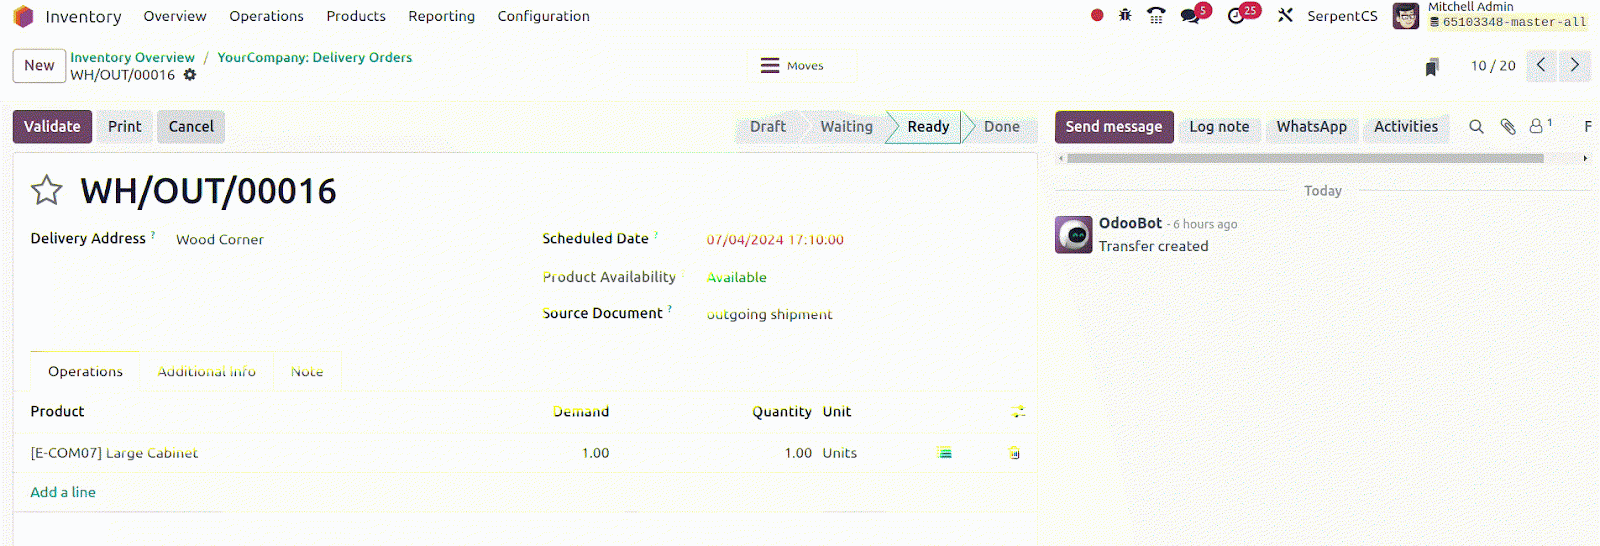Viewport: 1600px width, 546px height.
Task: Click Log note button
Action: (x=1219, y=127)
